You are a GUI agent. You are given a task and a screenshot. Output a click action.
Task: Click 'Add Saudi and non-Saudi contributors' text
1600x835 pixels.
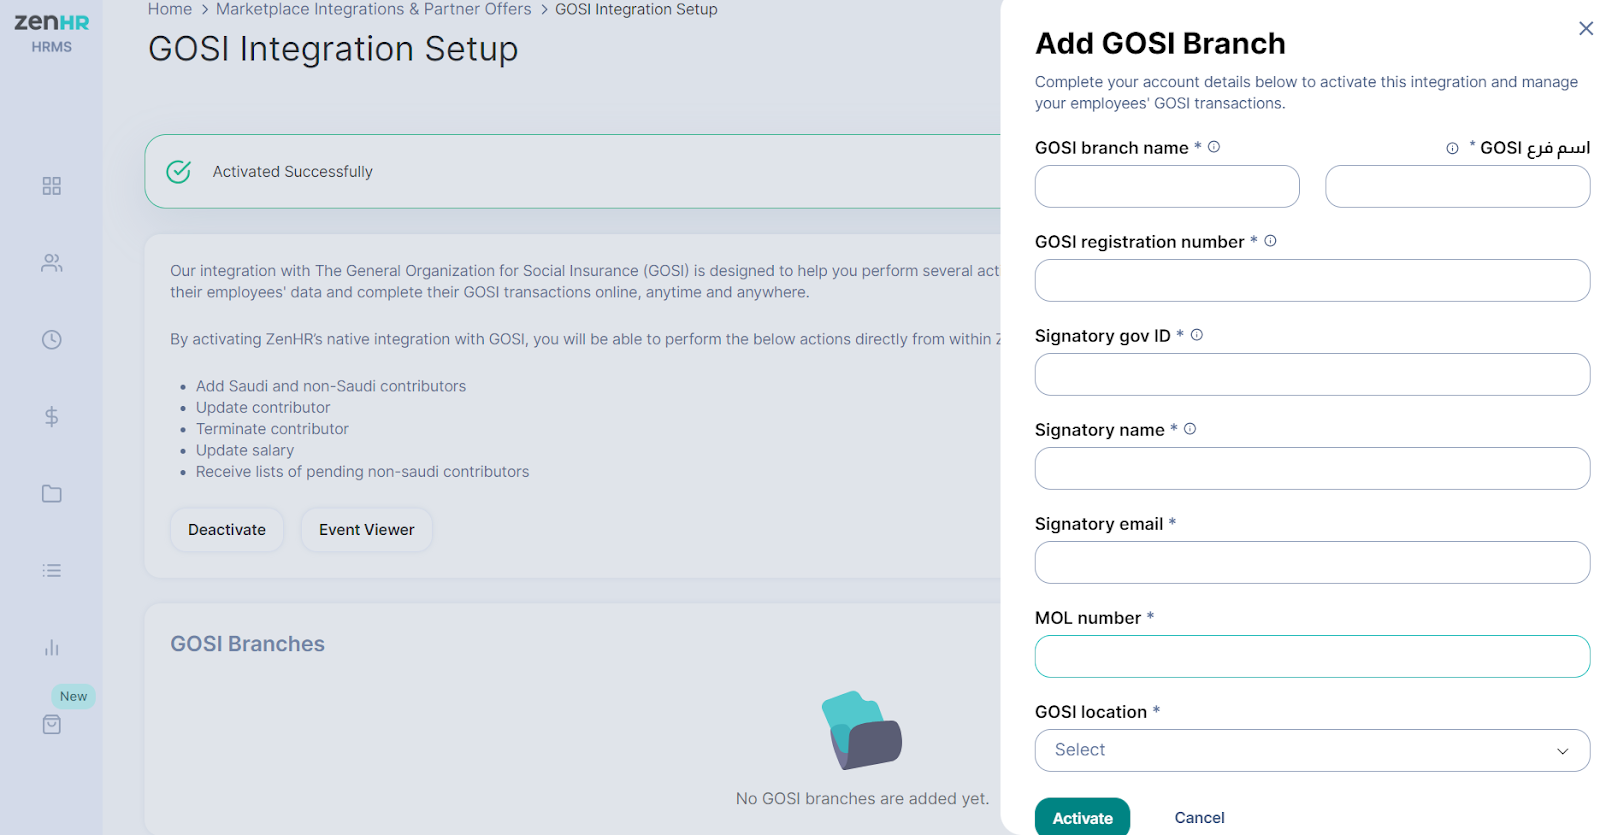(x=331, y=386)
